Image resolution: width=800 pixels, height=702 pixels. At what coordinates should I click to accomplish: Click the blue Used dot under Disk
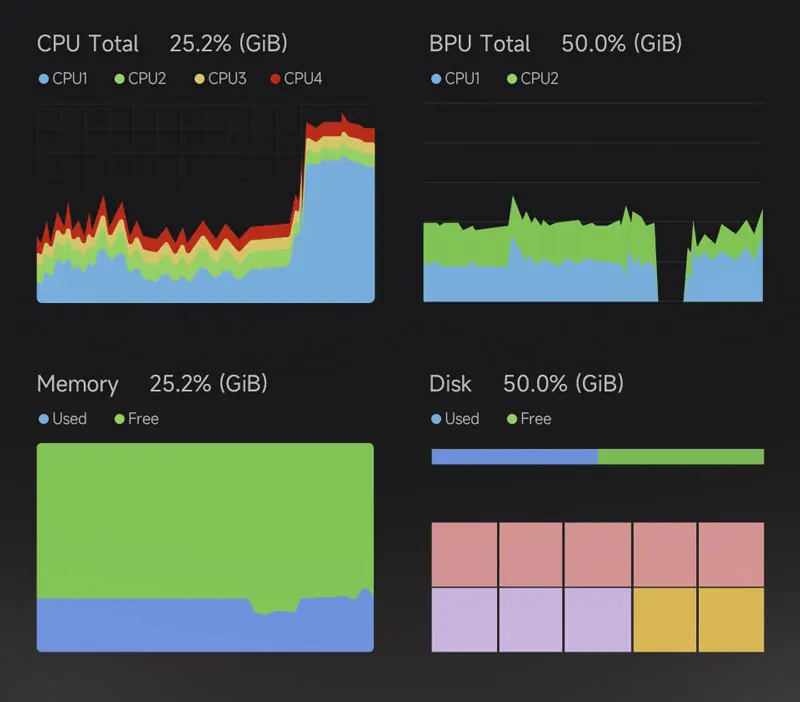436,419
